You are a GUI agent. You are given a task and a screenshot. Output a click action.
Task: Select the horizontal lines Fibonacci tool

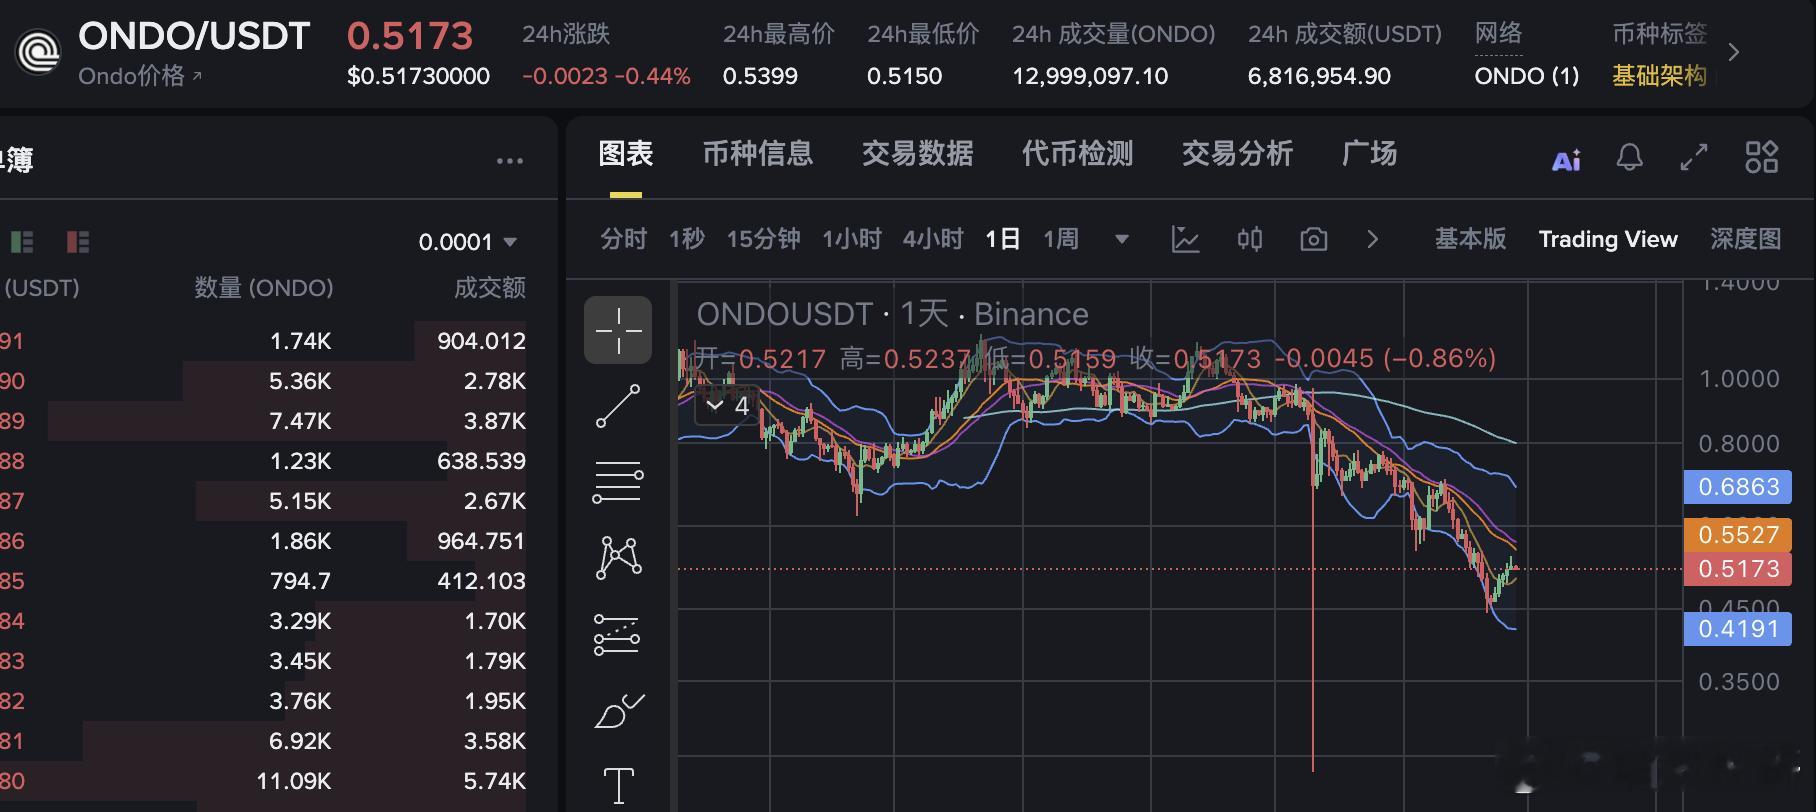[618, 482]
